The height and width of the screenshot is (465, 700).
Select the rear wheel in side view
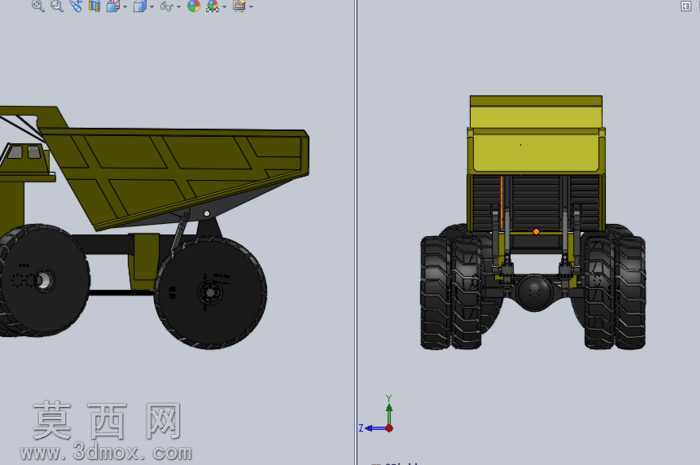click(x=211, y=293)
